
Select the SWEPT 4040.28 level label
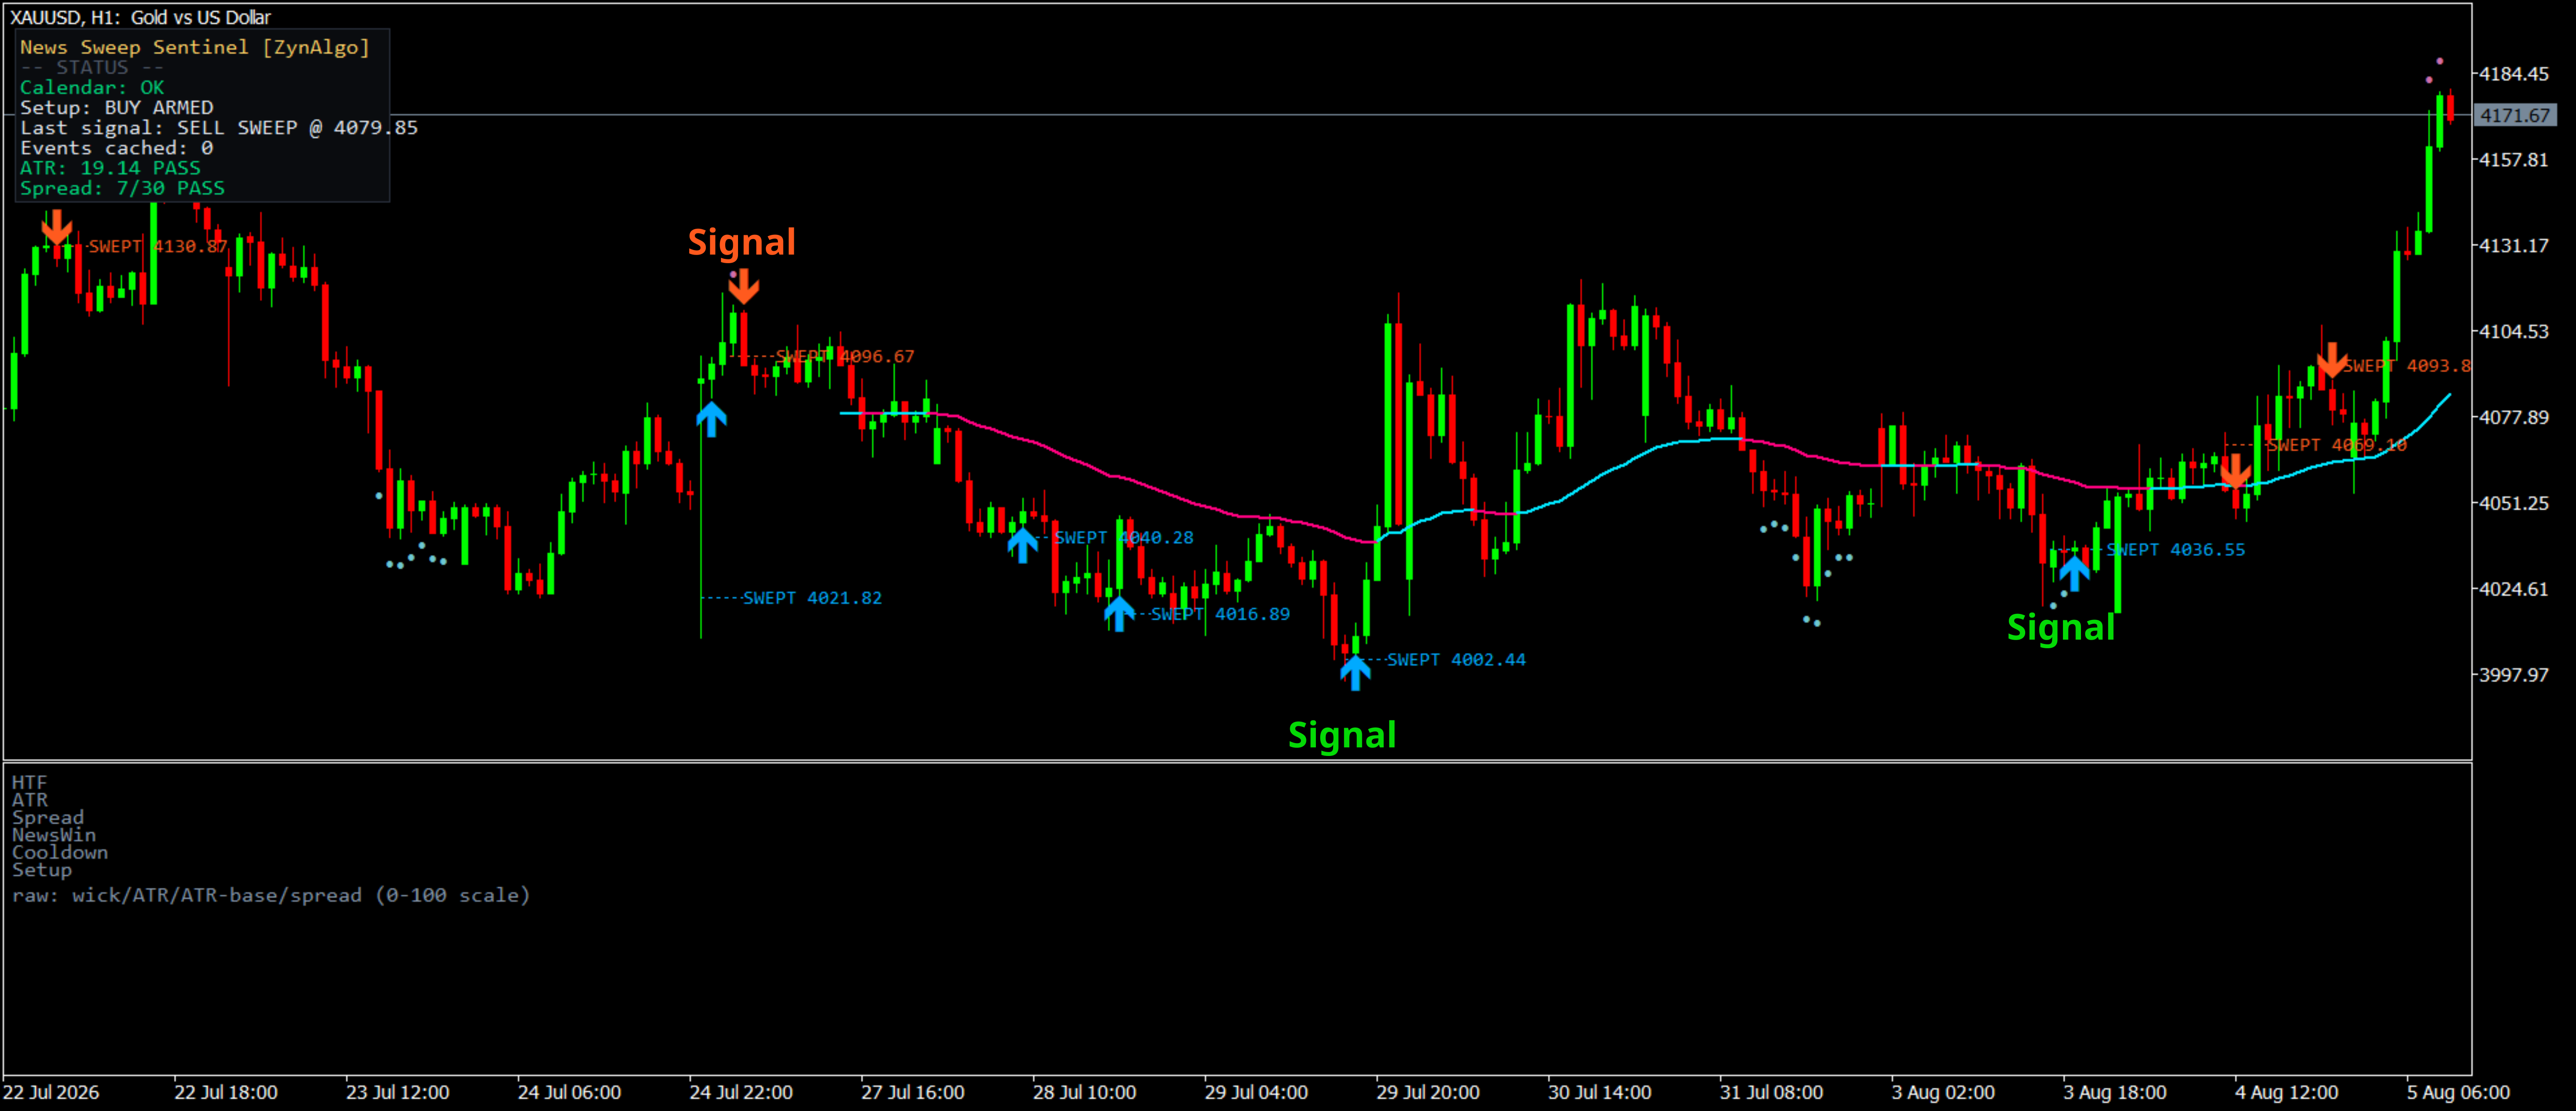click(x=1124, y=538)
